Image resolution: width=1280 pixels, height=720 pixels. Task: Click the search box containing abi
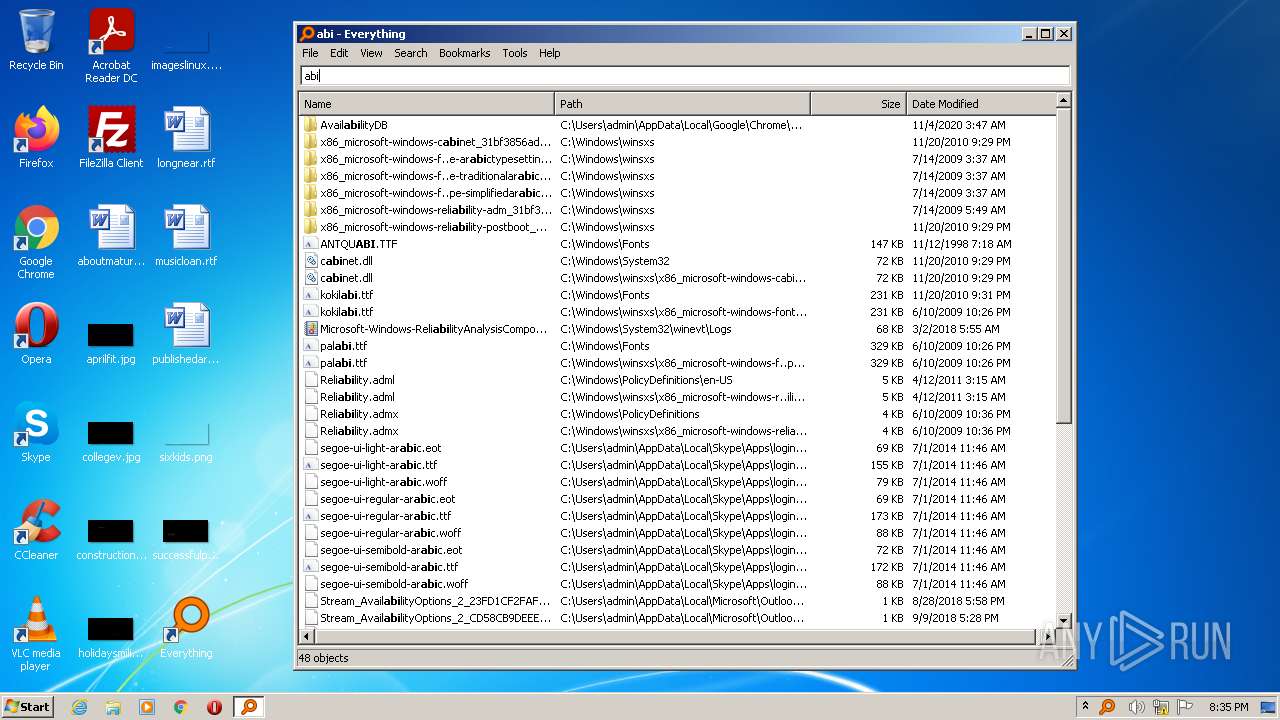(685, 75)
